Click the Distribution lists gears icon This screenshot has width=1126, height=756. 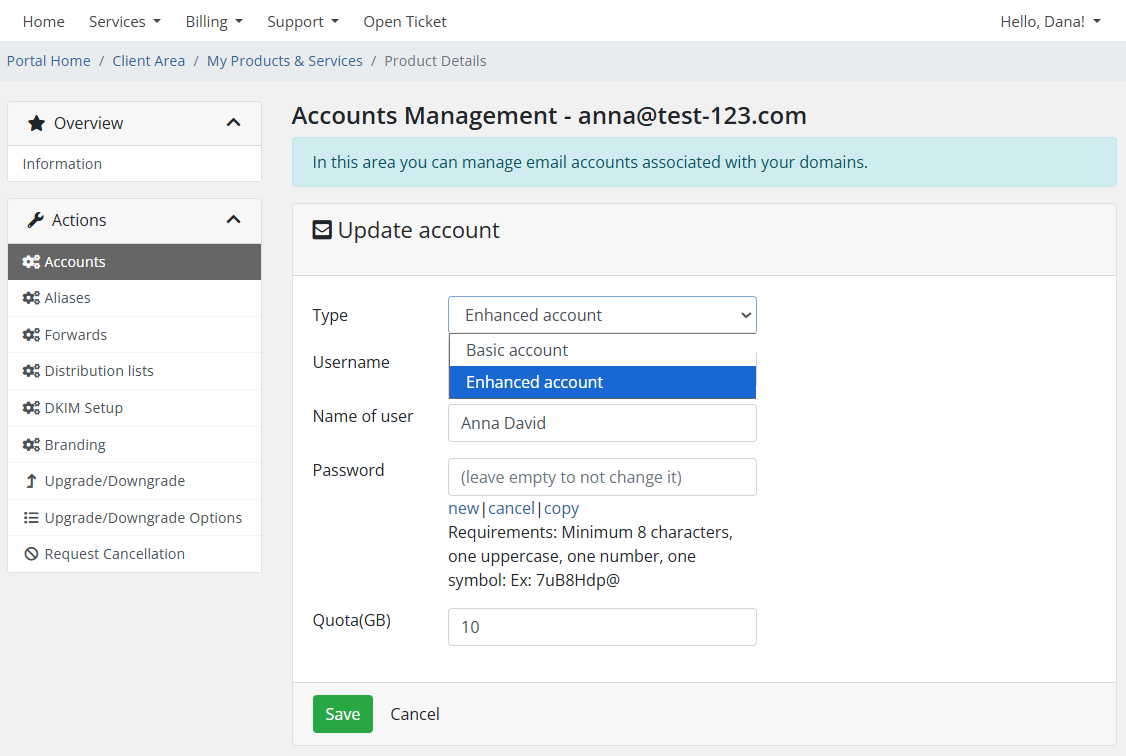31,371
